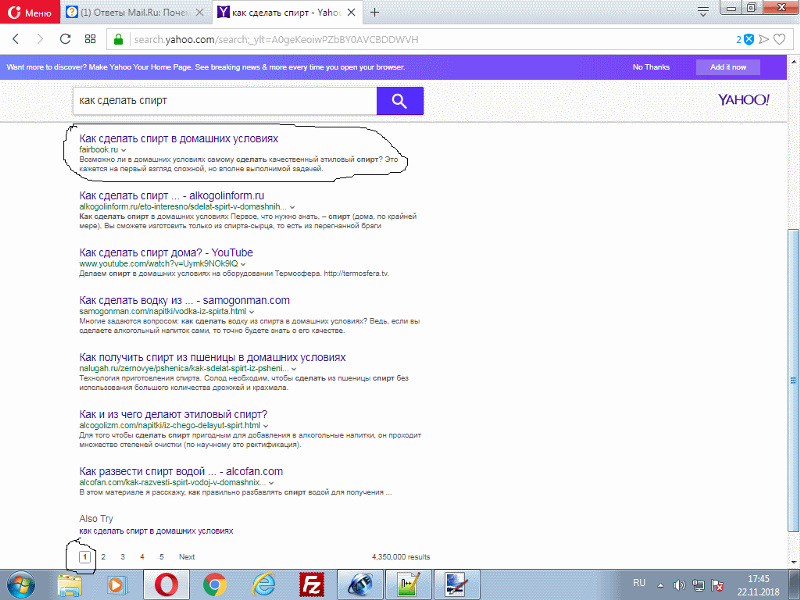Expand arrow beside nalugah.ru URL
The width and height of the screenshot is (800, 600).
pyautogui.click(x=294, y=368)
